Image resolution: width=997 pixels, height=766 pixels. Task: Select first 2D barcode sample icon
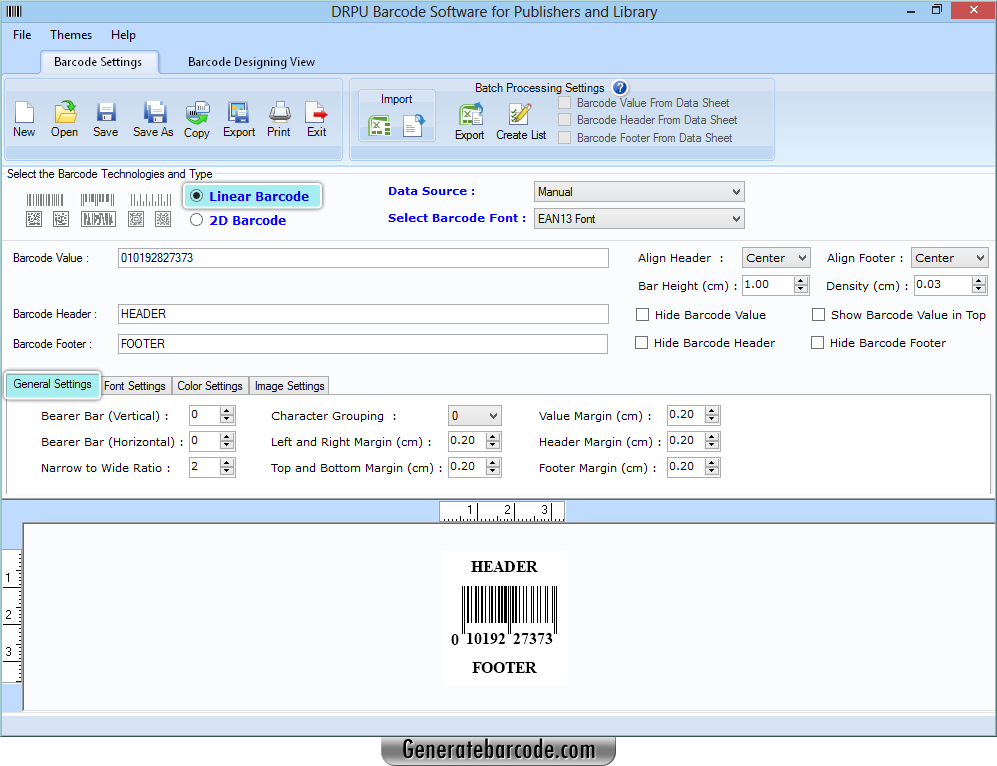point(34,219)
